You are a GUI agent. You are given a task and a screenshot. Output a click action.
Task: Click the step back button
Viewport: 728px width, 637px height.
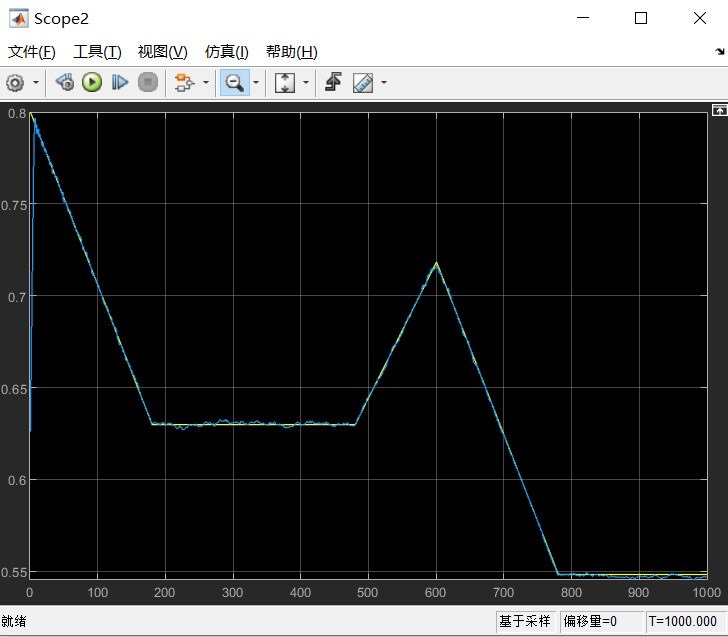pyautogui.click(x=65, y=83)
